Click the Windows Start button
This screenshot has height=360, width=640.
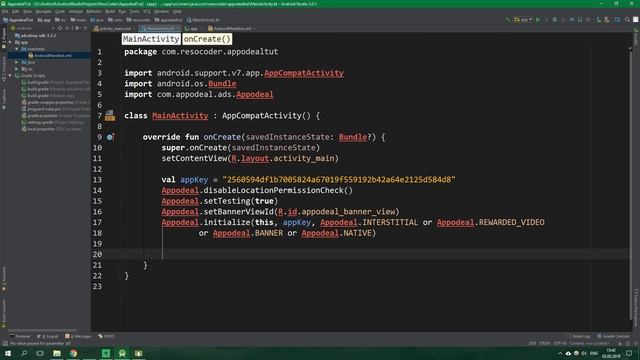tap(8, 353)
